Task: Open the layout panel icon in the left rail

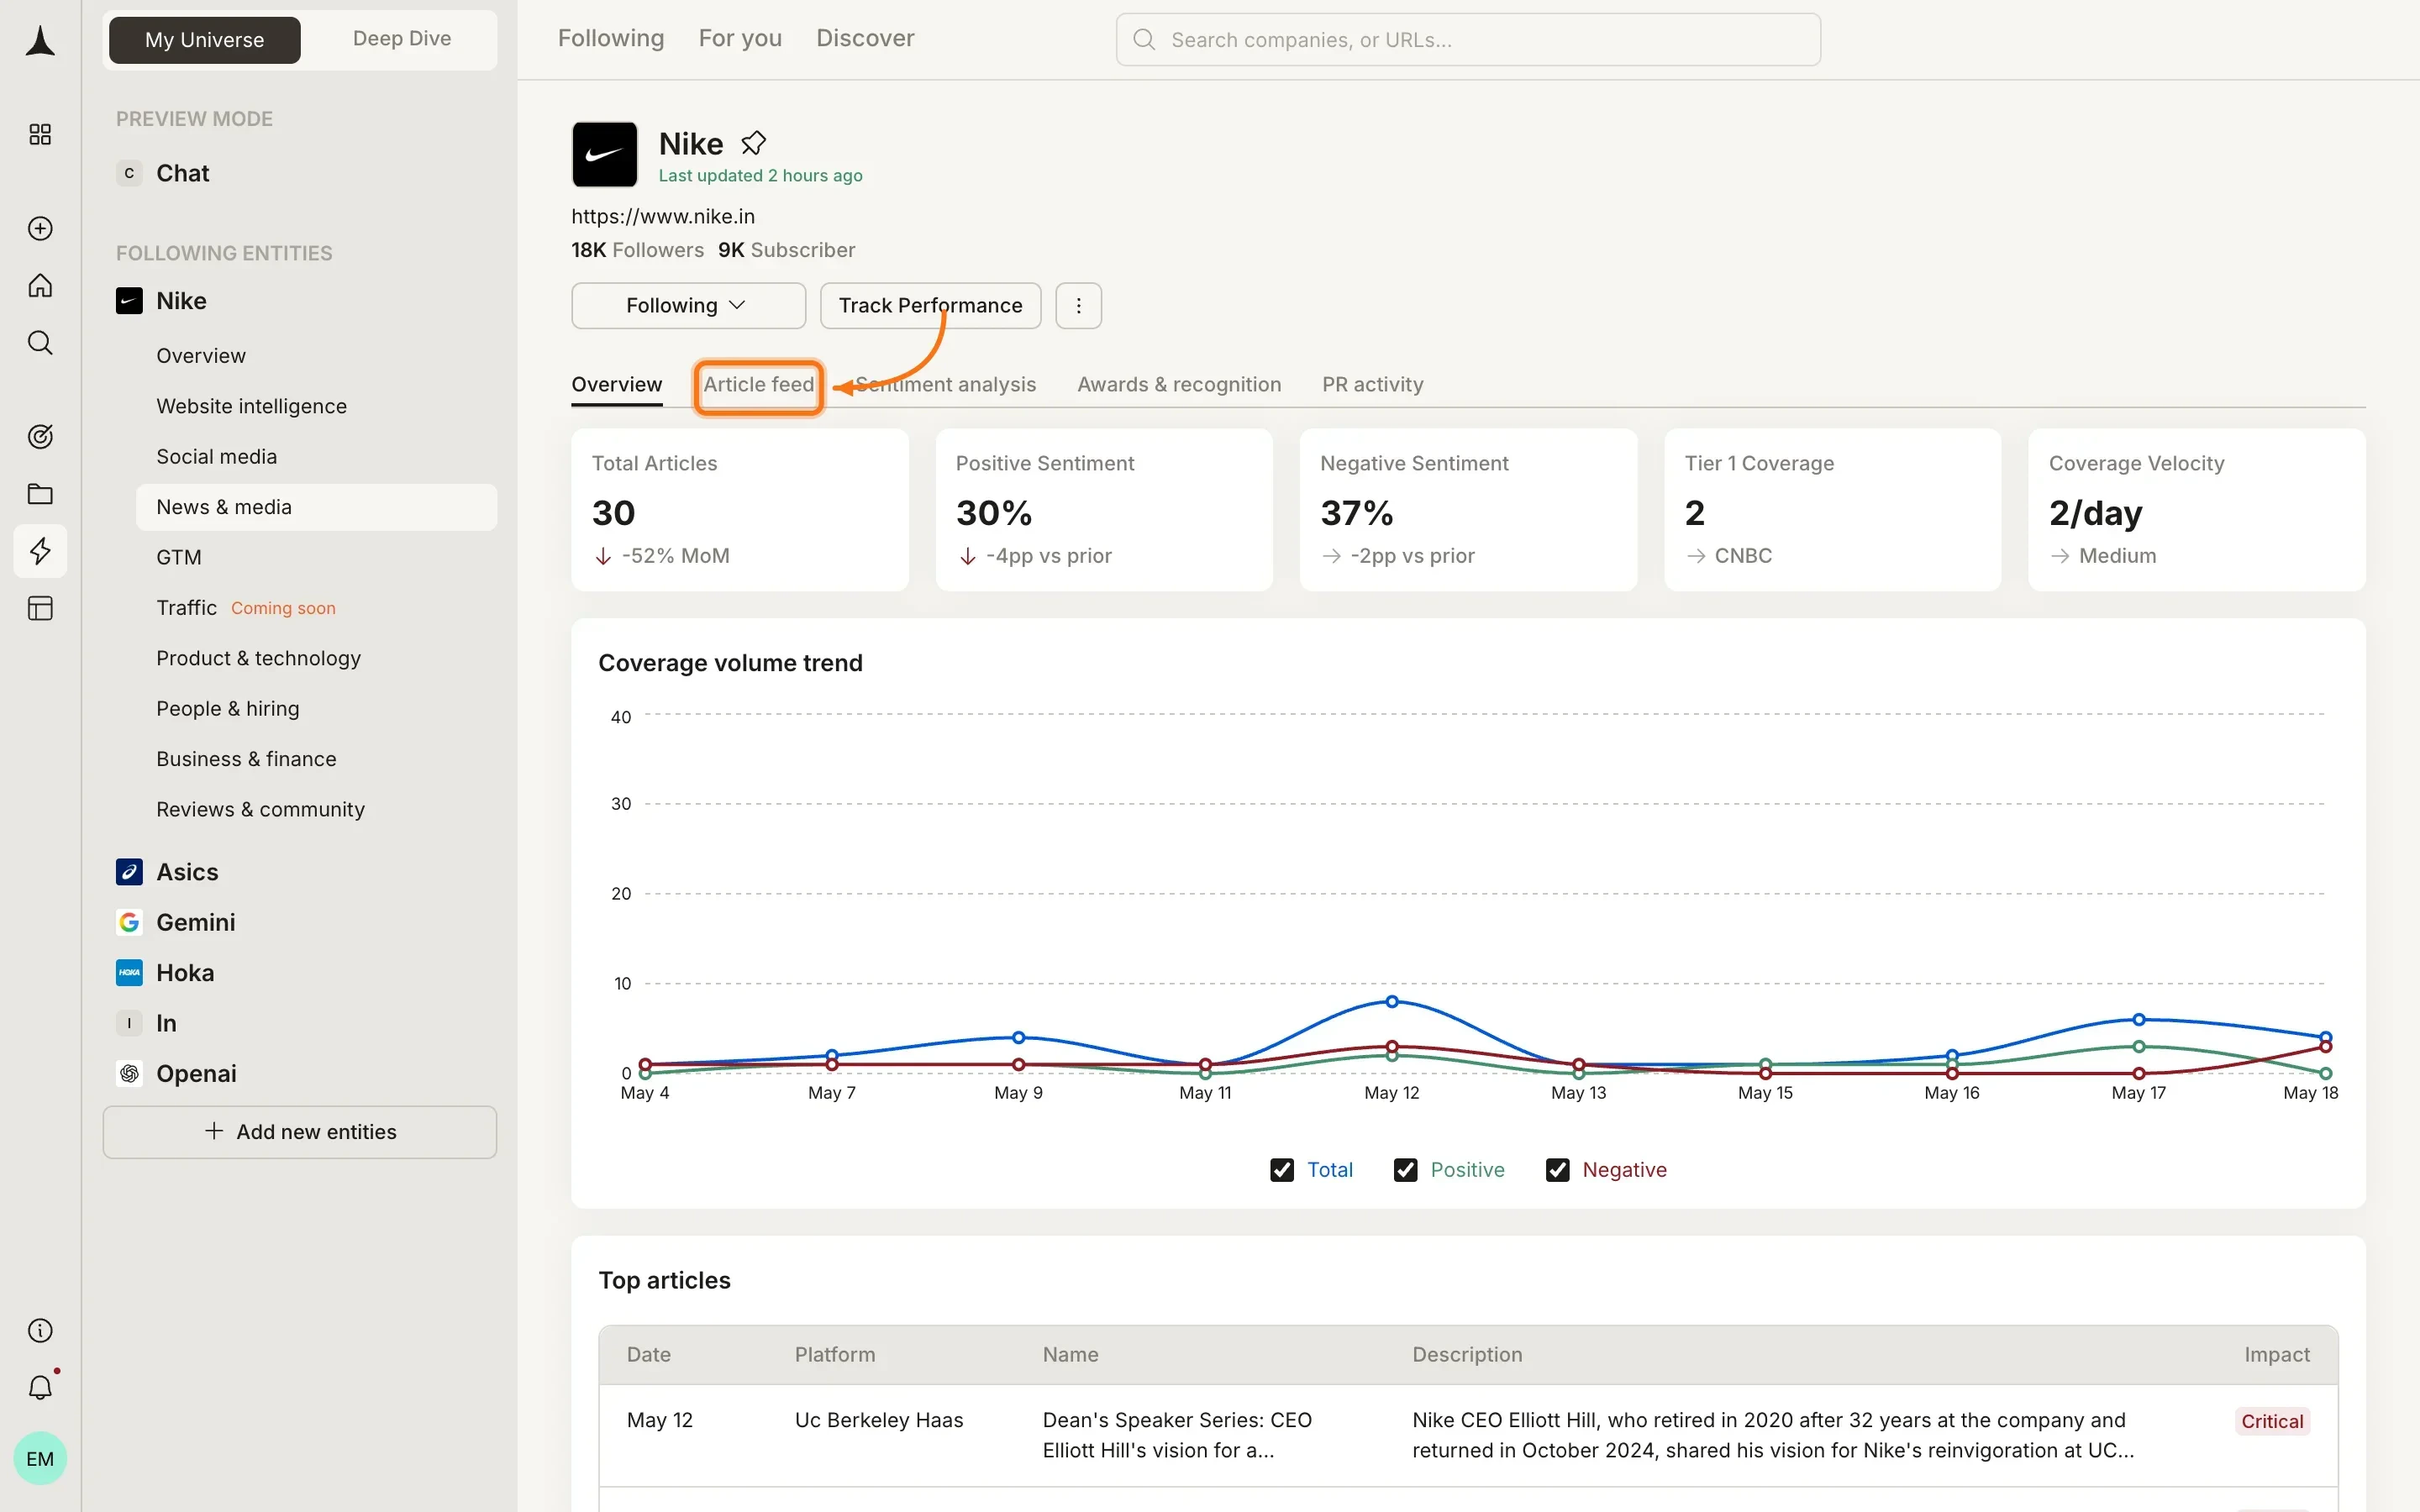Action: point(40,608)
